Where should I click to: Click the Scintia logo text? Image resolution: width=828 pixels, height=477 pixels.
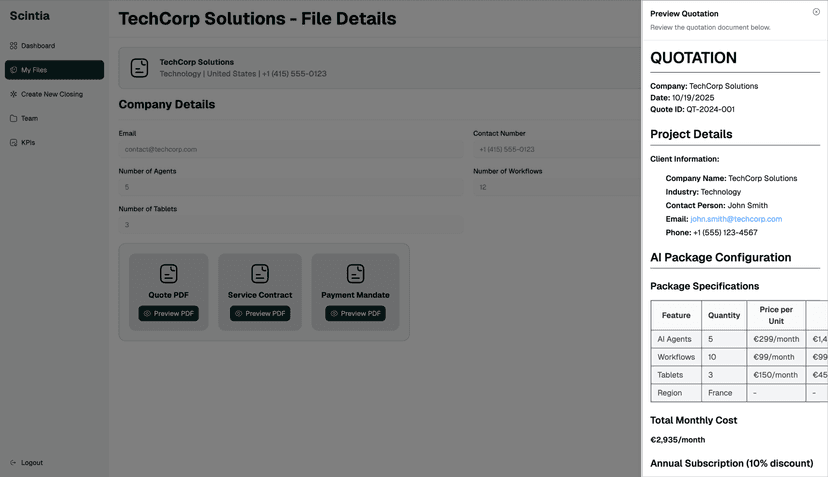(30, 16)
